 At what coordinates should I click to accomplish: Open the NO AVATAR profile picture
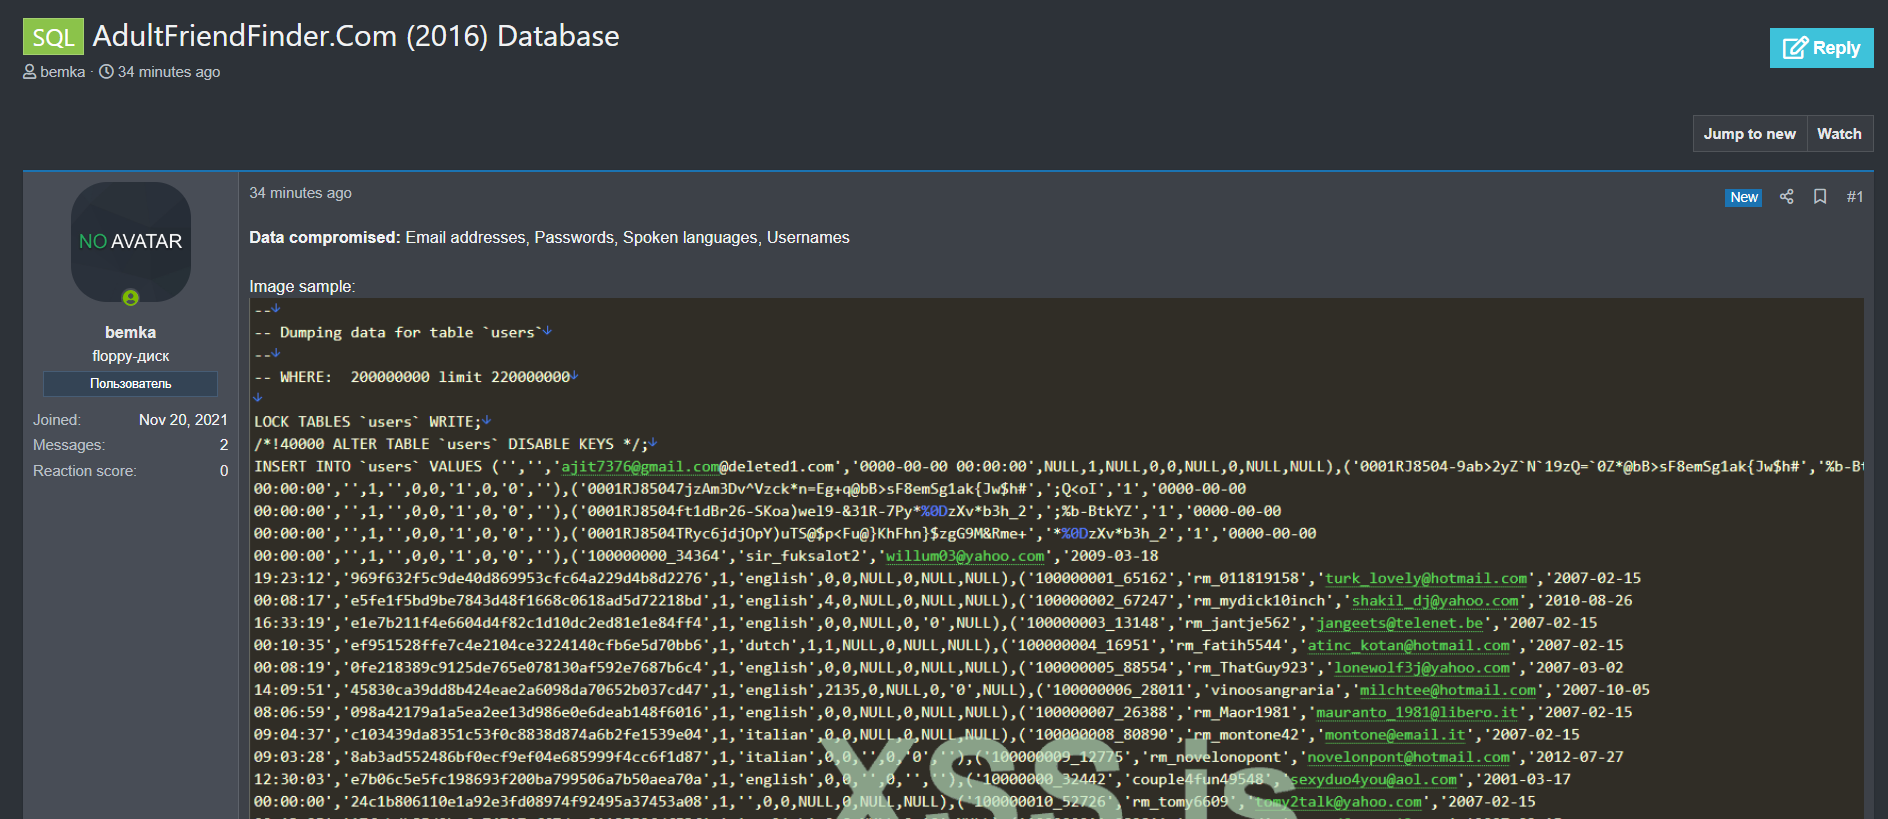tap(131, 241)
